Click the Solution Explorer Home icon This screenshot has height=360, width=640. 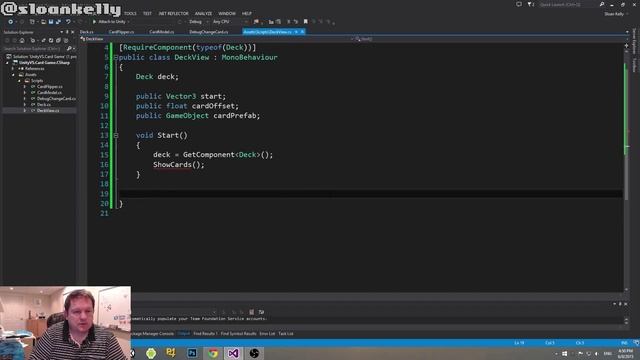coord(22,40)
